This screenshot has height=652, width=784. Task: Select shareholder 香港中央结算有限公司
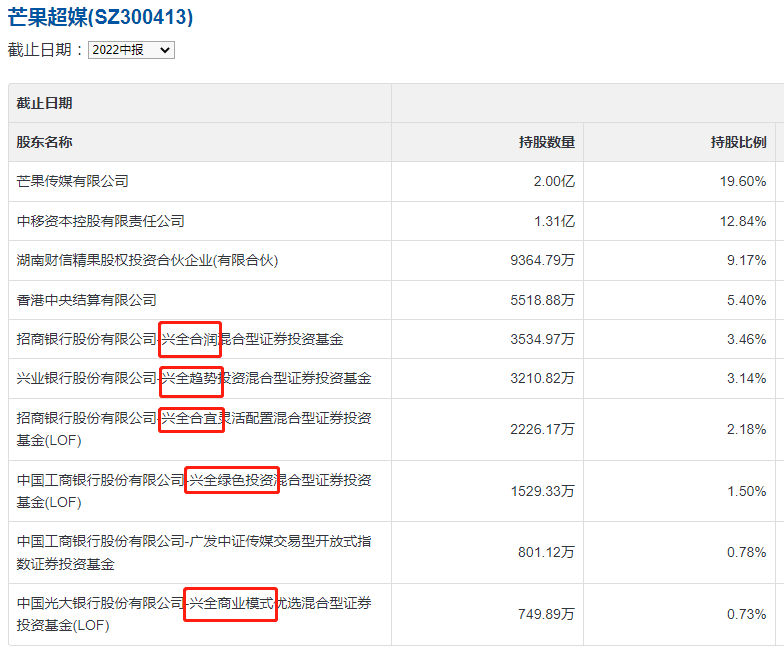click(x=86, y=300)
